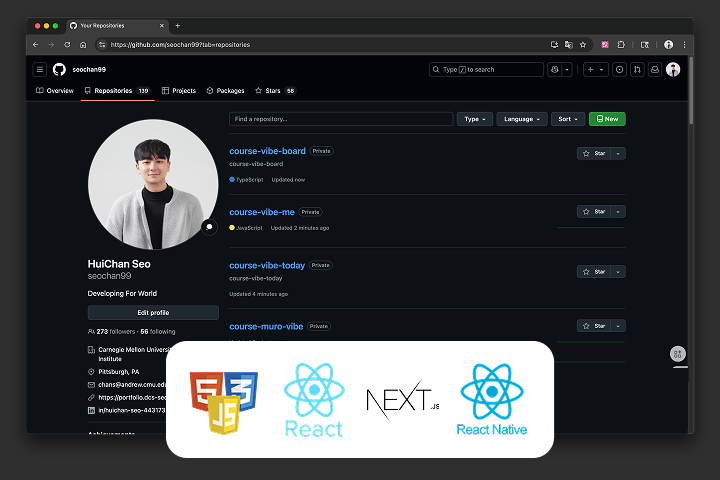The height and width of the screenshot is (480, 720).
Task: Expand star lists dropdown for course-muro-vibe
Action: tap(618, 326)
